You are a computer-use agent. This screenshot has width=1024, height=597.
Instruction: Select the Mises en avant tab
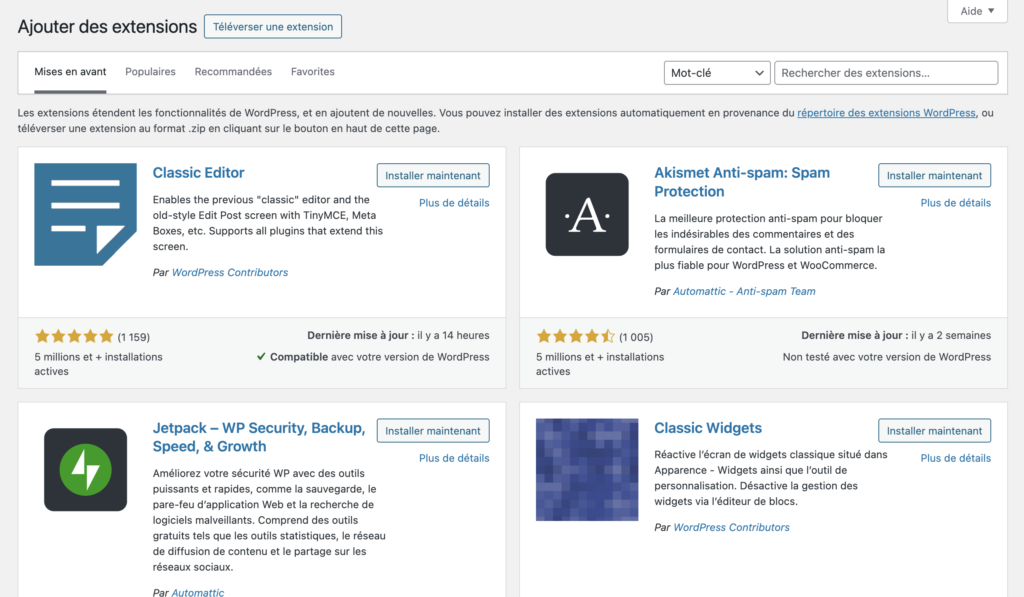pos(70,72)
